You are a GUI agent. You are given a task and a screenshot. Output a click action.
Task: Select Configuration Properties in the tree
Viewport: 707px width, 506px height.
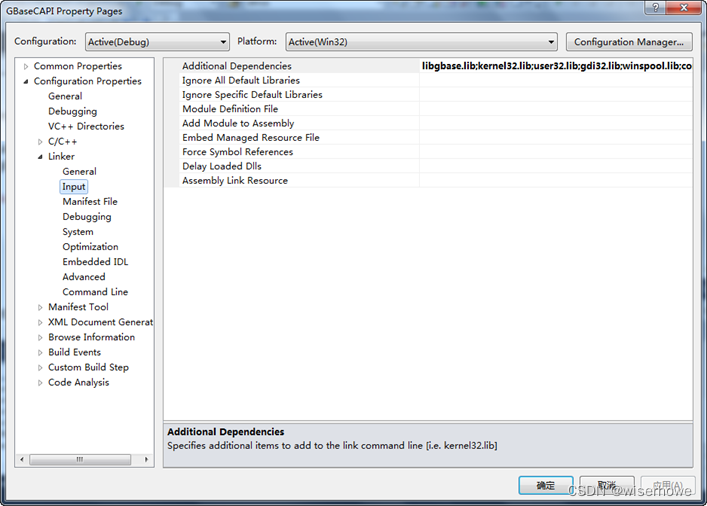[87, 81]
